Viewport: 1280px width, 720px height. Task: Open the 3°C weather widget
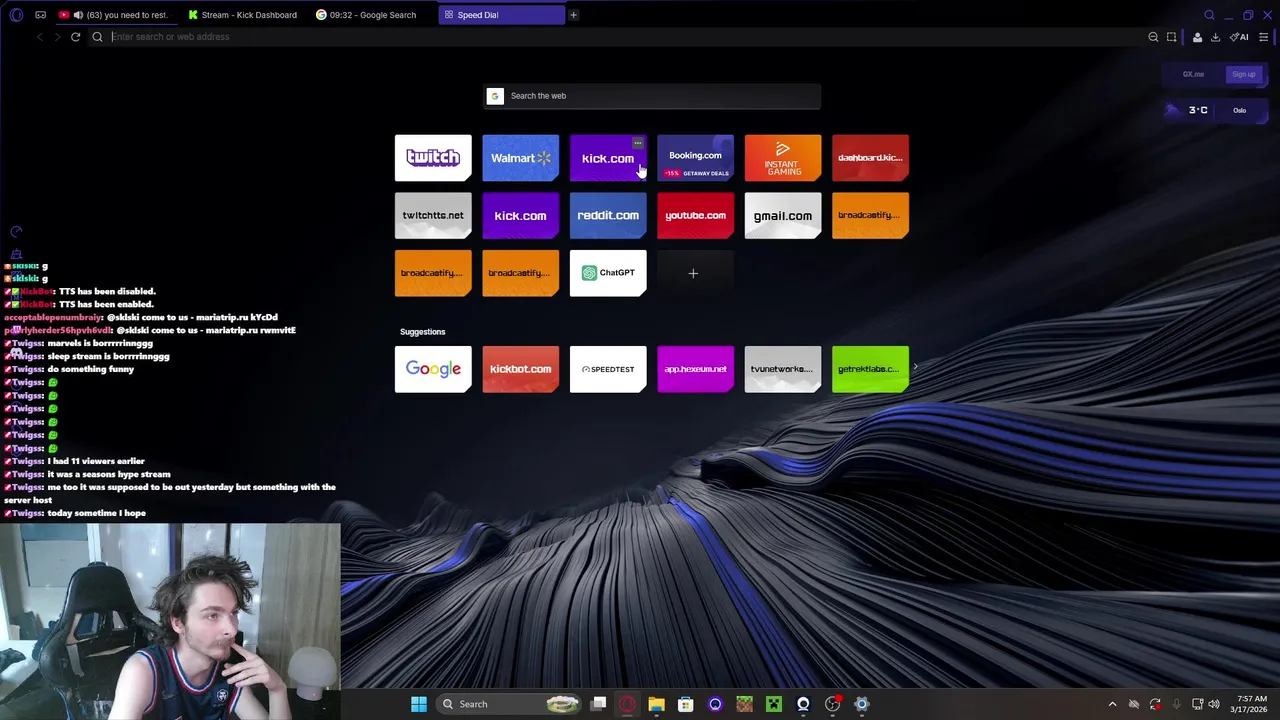pyautogui.click(x=1189, y=110)
